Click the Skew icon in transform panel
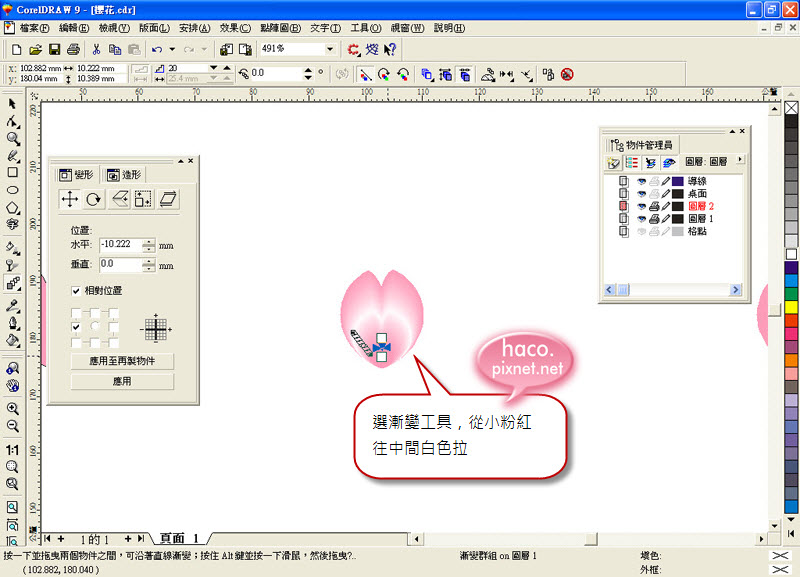Image resolution: width=800 pixels, height=577 pixels. [x=168, y=199]
